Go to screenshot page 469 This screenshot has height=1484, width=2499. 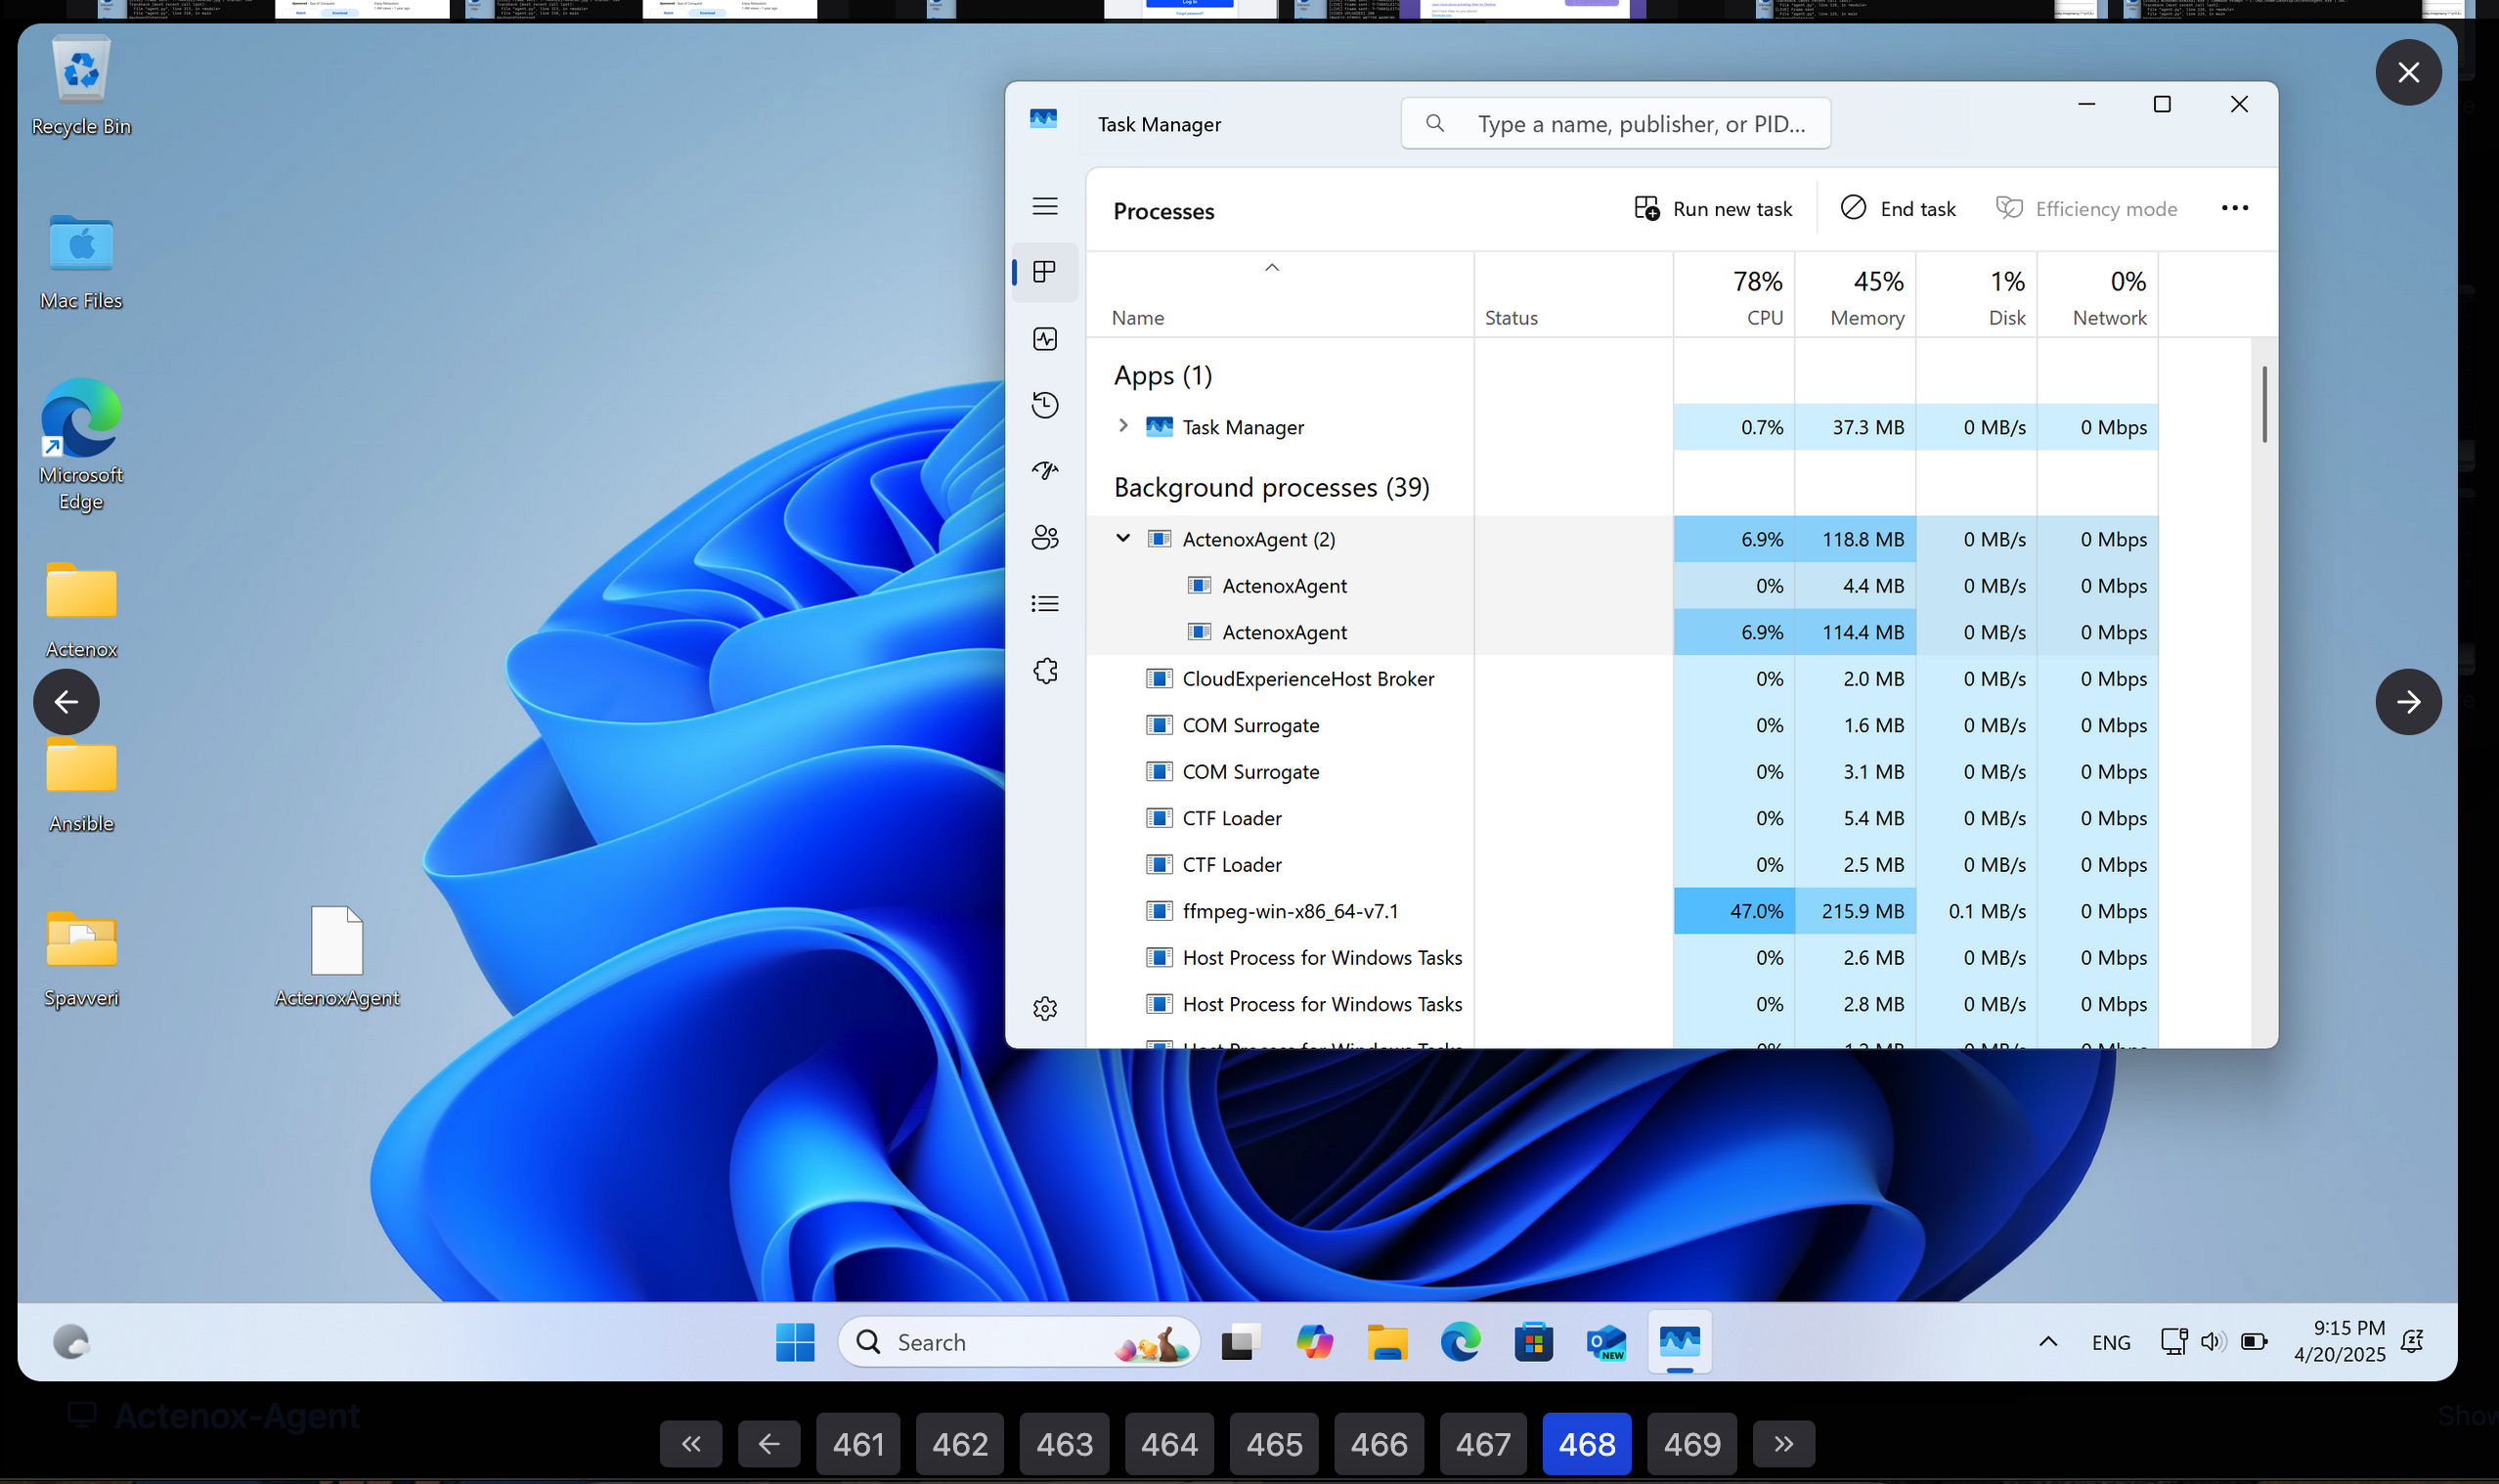[1691, 1444]
